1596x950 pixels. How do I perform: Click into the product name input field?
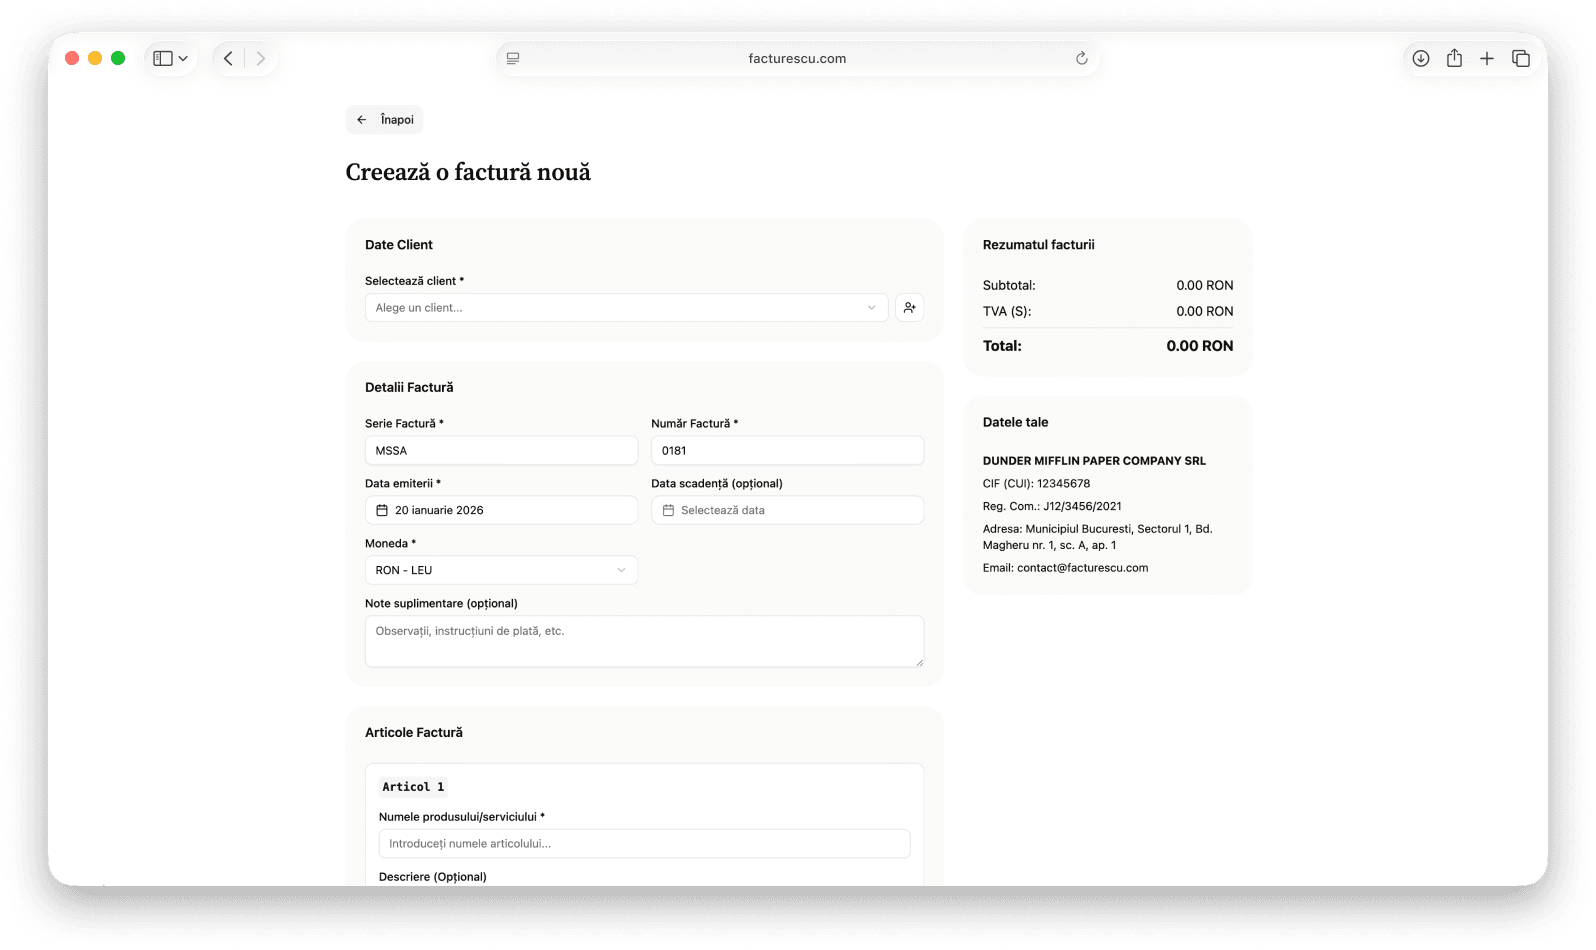point(643,844)
